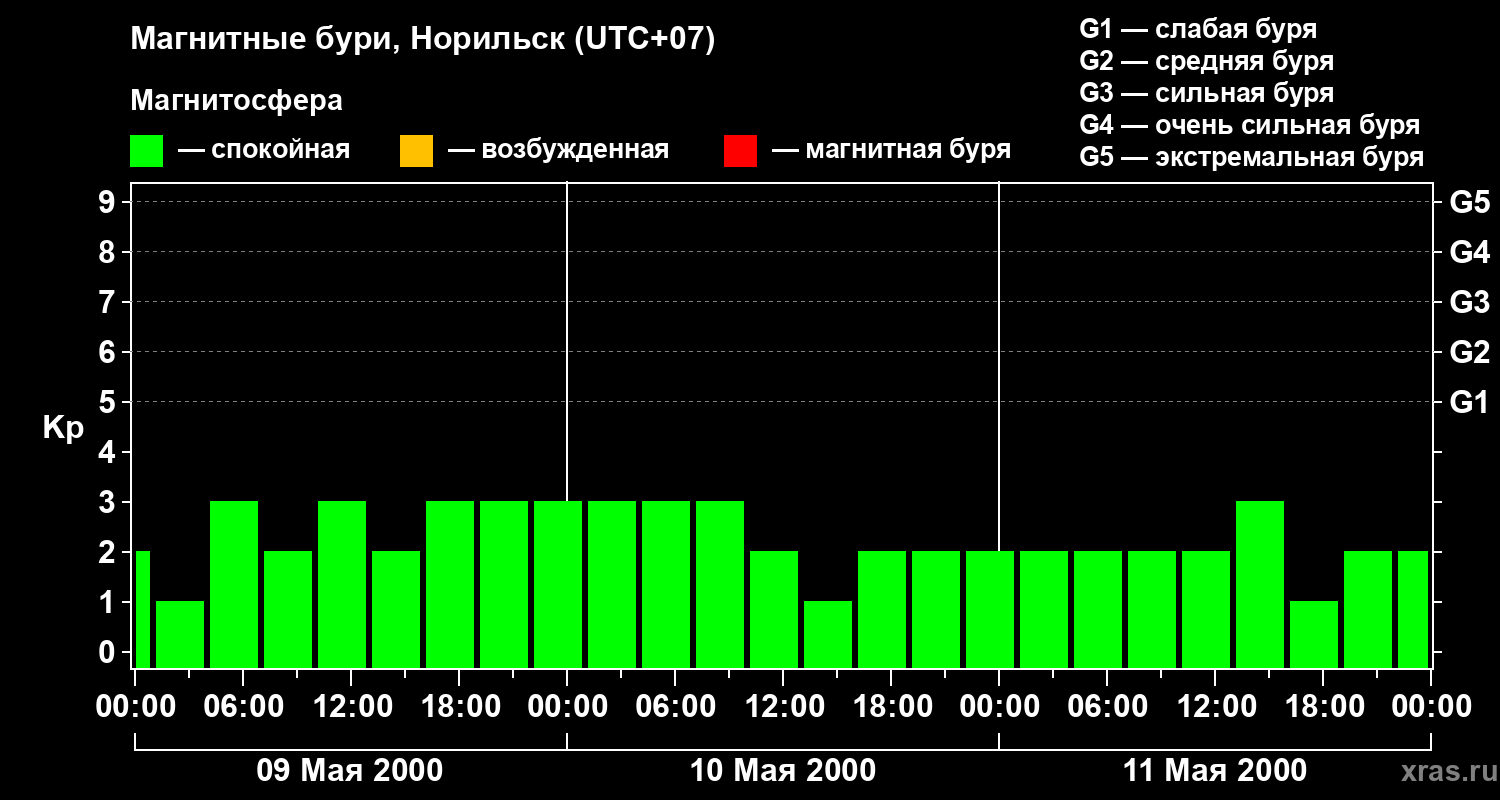Click the '— спокойная' legend label
The width and height of the screenshot is (1500, 800).
(264, 151)
